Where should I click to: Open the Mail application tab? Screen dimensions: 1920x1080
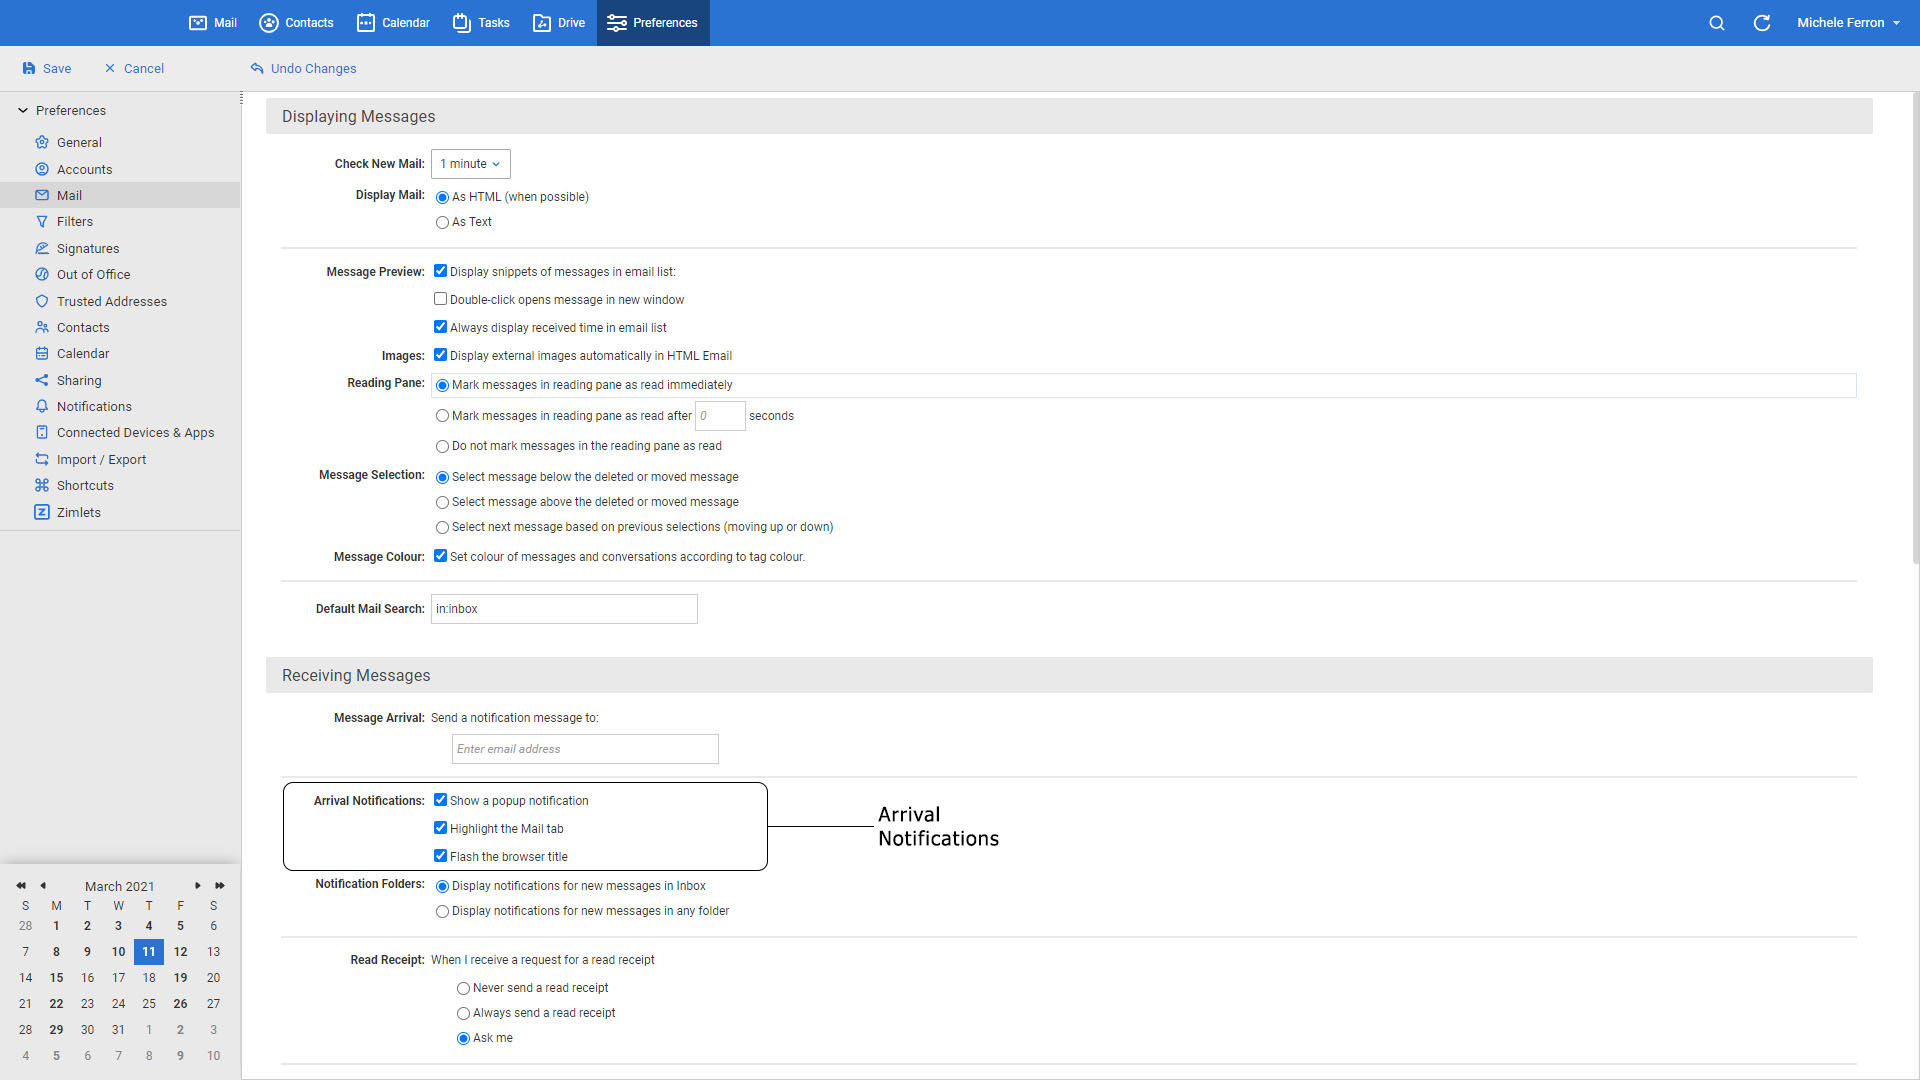tap(211, 22)
